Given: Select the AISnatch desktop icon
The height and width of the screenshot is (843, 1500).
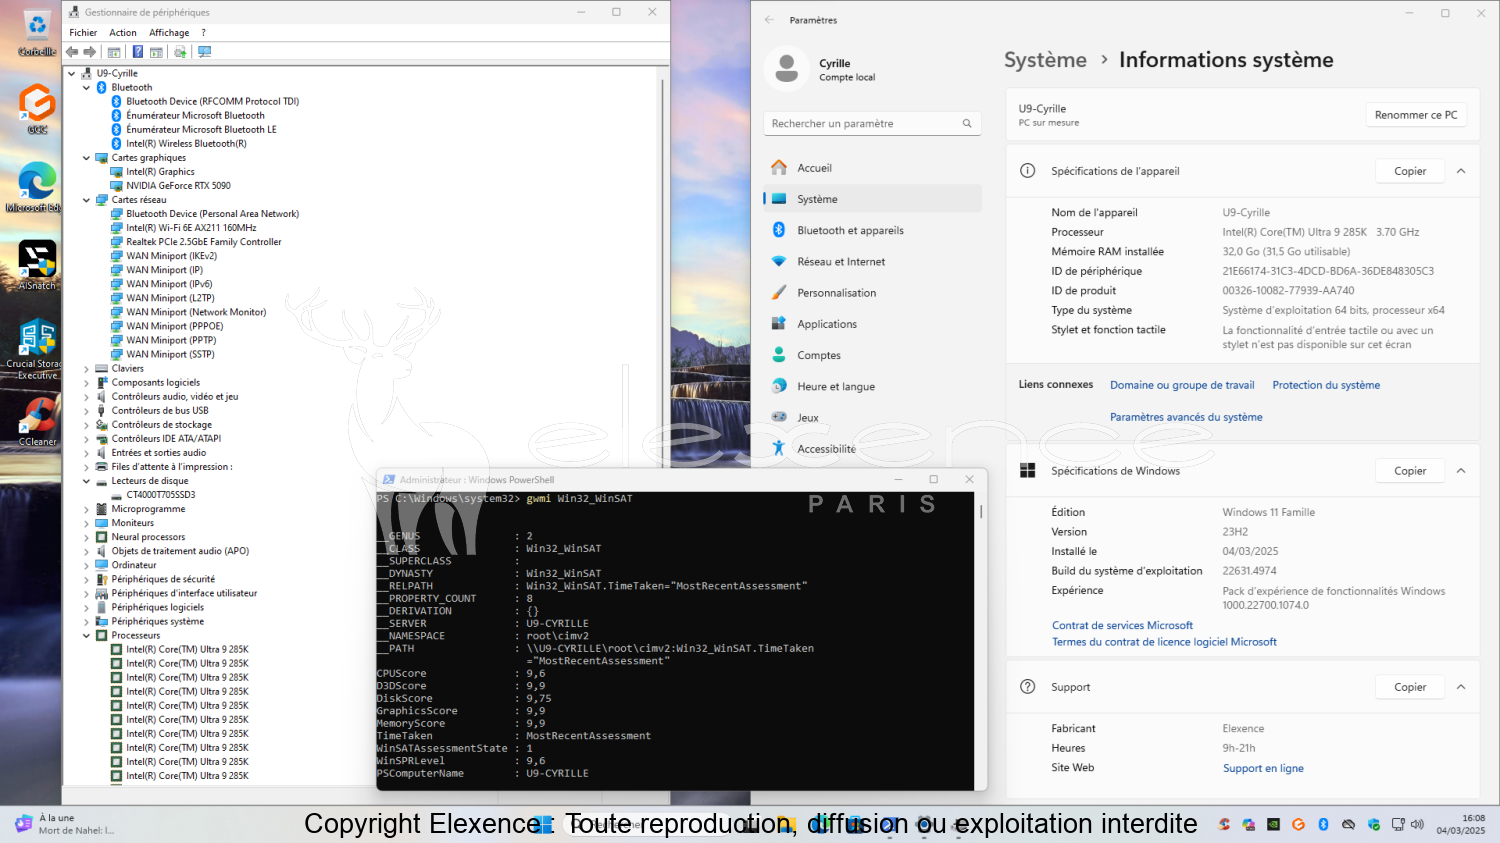Looking at the screenshot, I should point(37,265).
